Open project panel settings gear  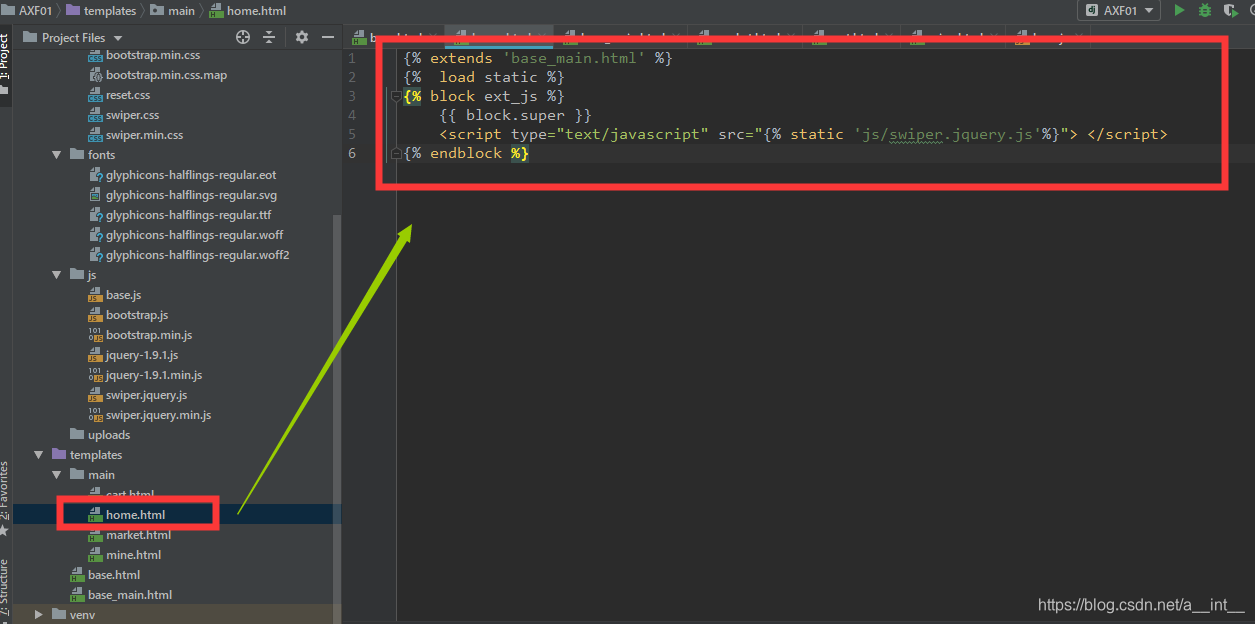pos(302,37)
